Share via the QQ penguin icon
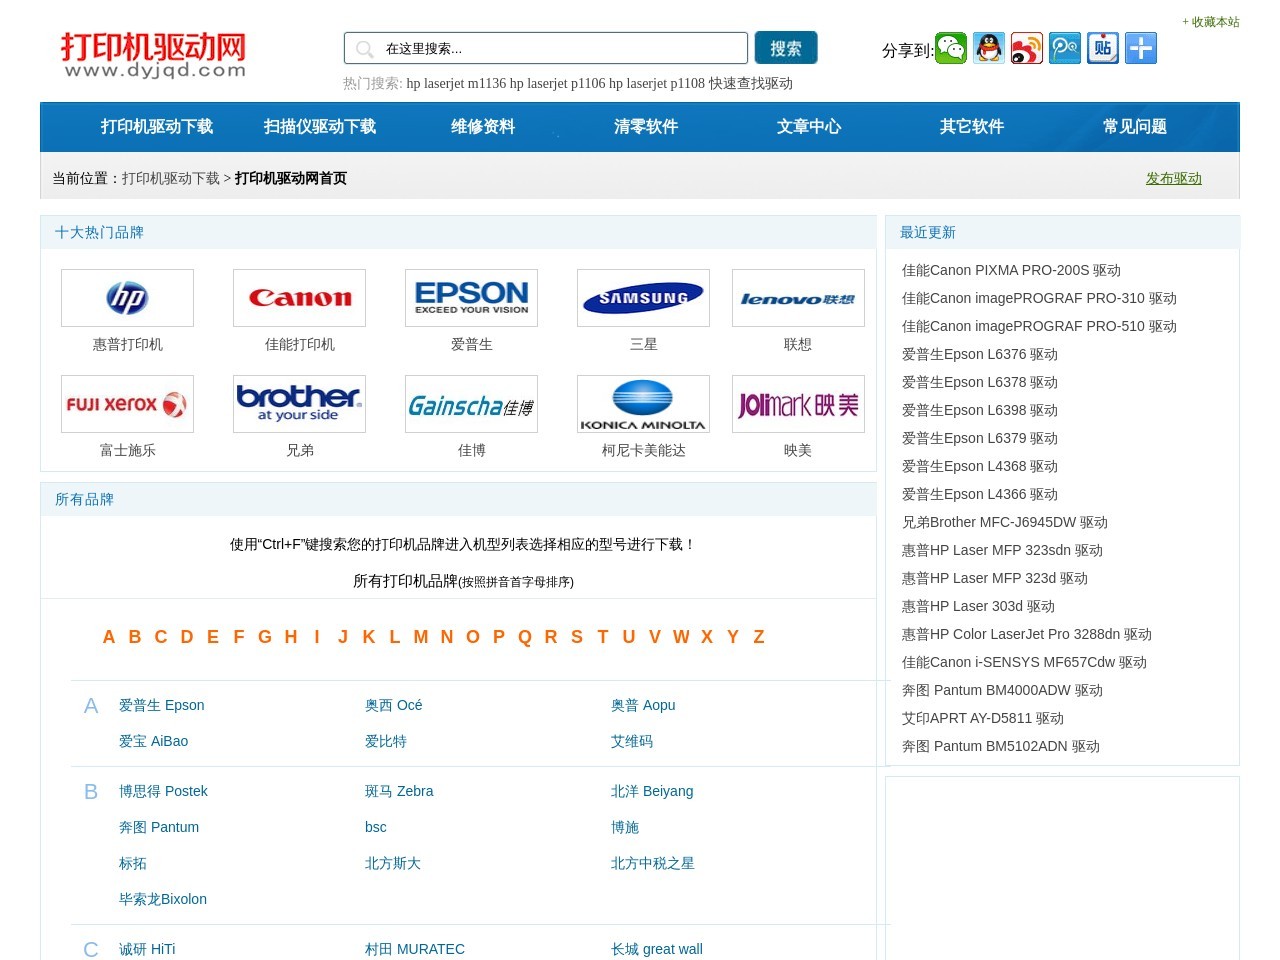Screen dimensions: 1280x960 tap(989, 48)
